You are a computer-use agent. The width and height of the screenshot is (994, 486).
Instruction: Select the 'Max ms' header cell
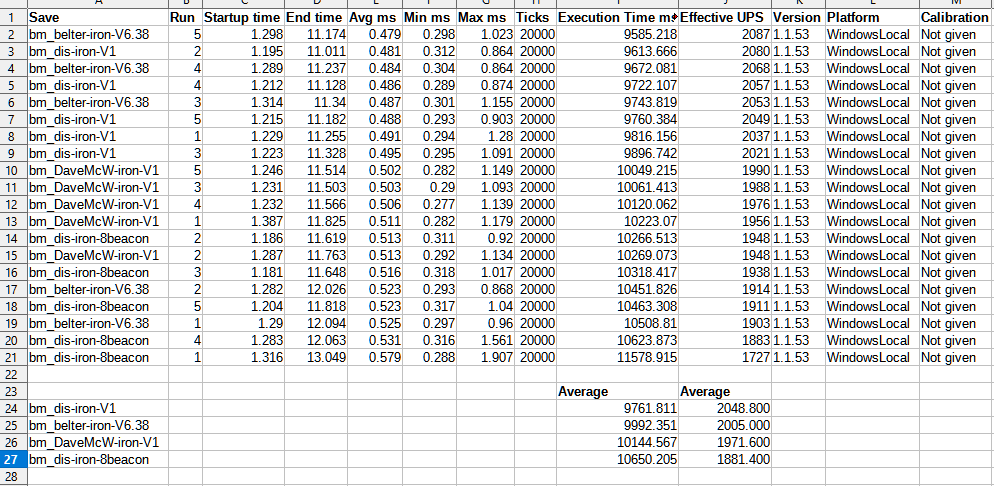(x=485, y=18)
